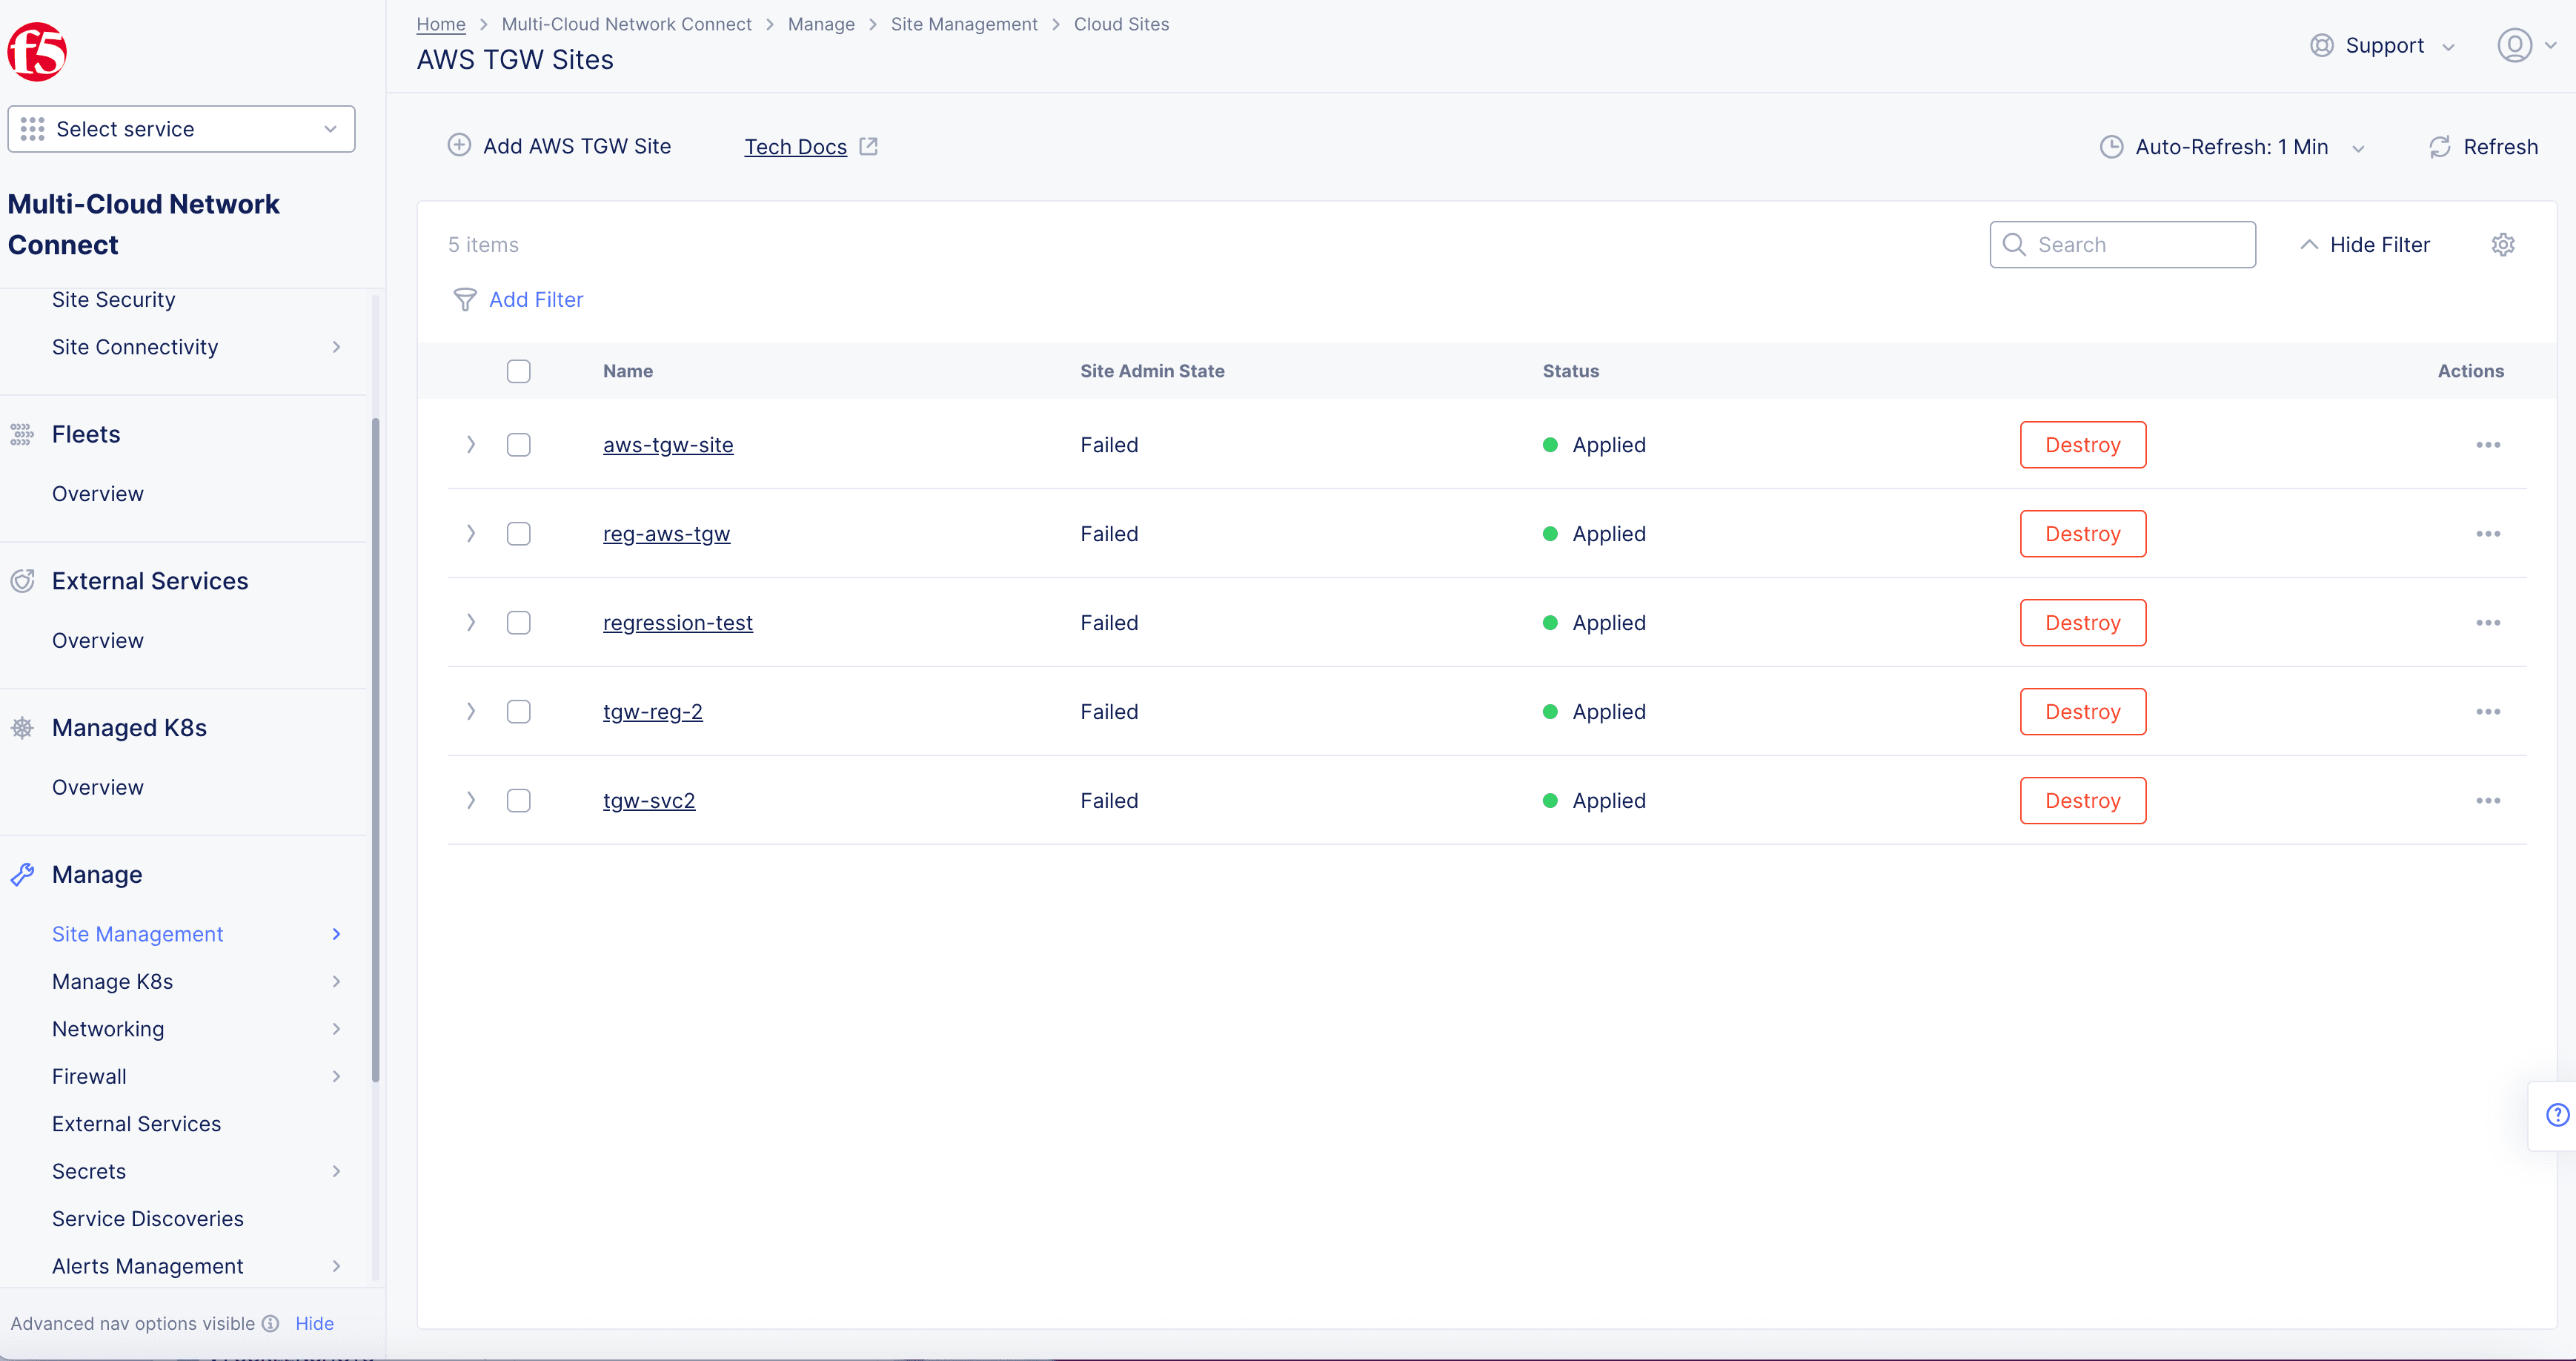Open actions menu for tgw-svc2 row
The width and height of the screenshot is (2576, 1361).
pos(2488,801)
